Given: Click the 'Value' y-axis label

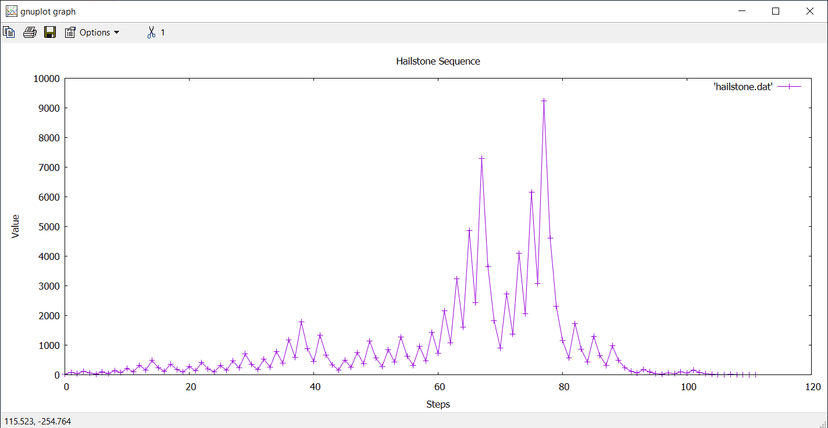Looking at the screenshot, I should pos(15,226).
